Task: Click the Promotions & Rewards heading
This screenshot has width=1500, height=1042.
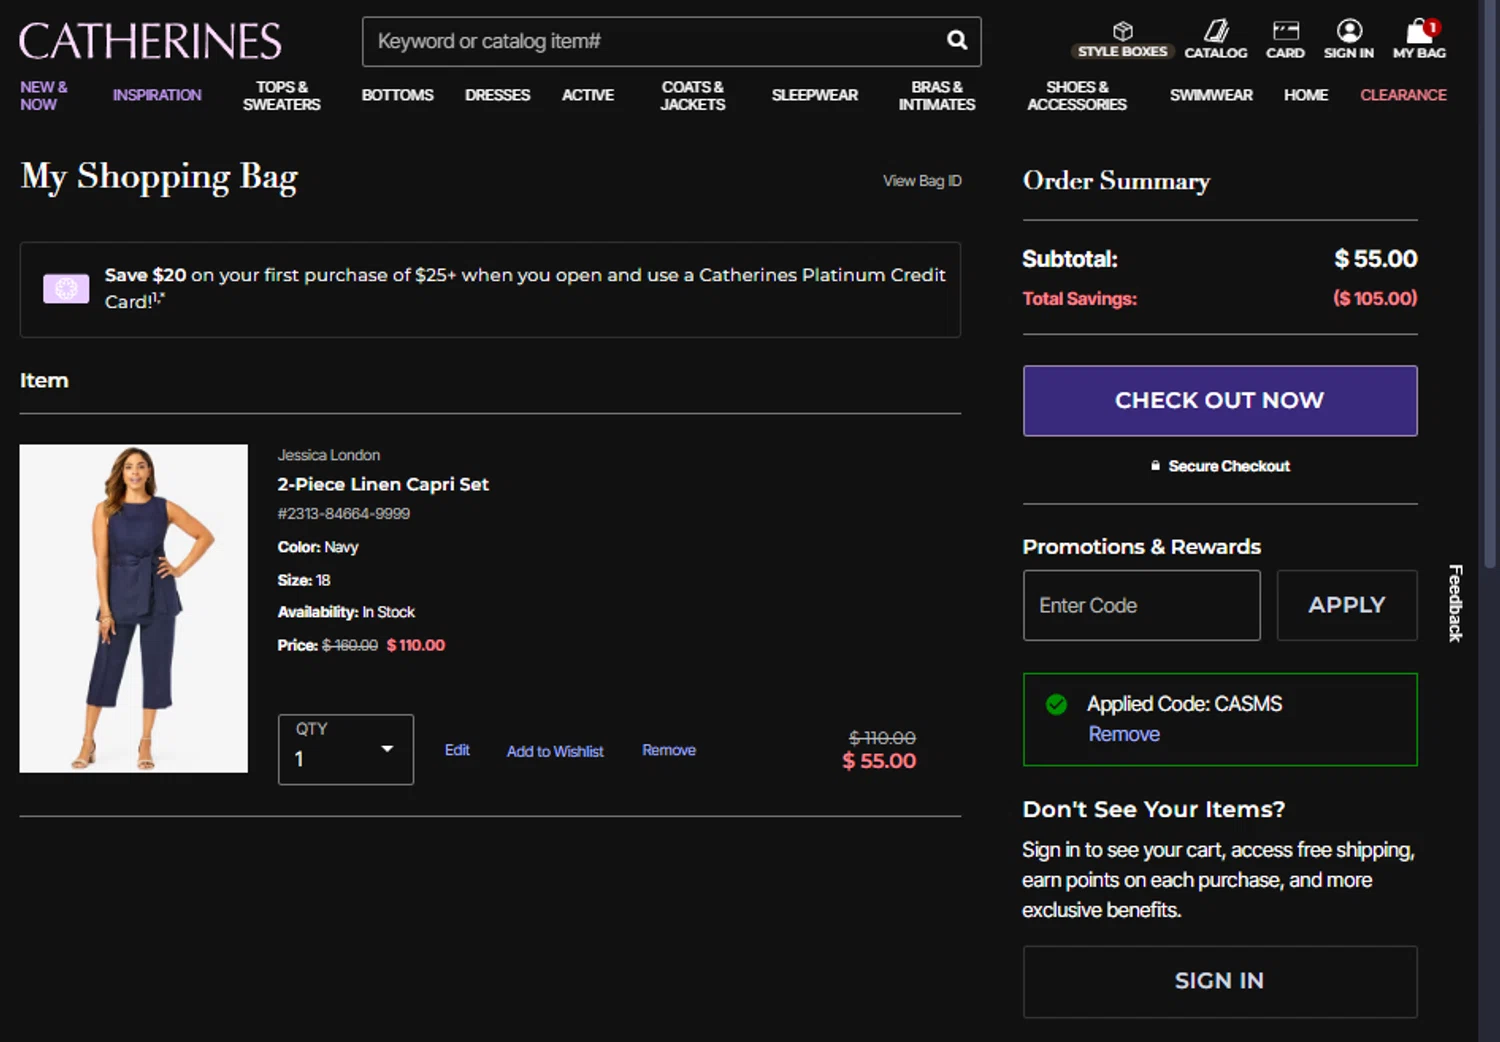Action: [x=1142, y=547]
